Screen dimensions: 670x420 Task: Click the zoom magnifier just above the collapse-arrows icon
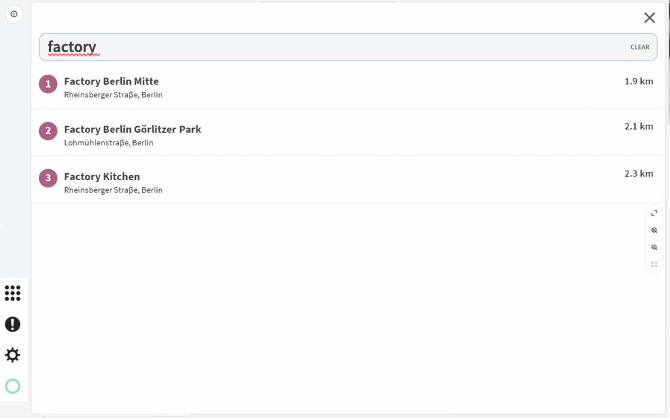click(x=654, y=247)
